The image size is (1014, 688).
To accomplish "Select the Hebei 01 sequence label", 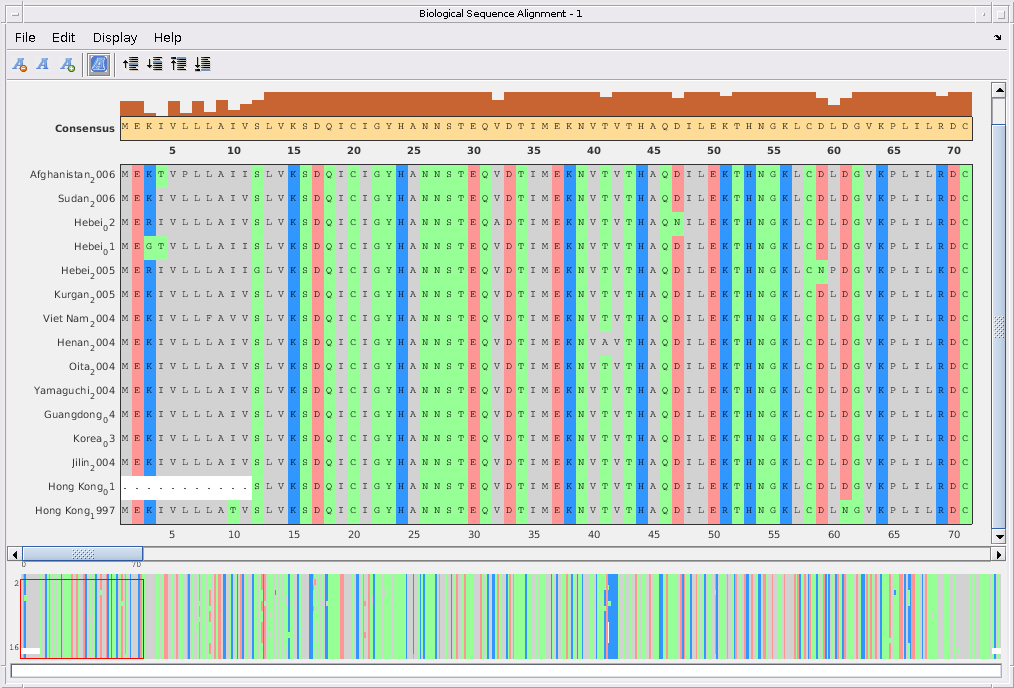I will 94,246.
